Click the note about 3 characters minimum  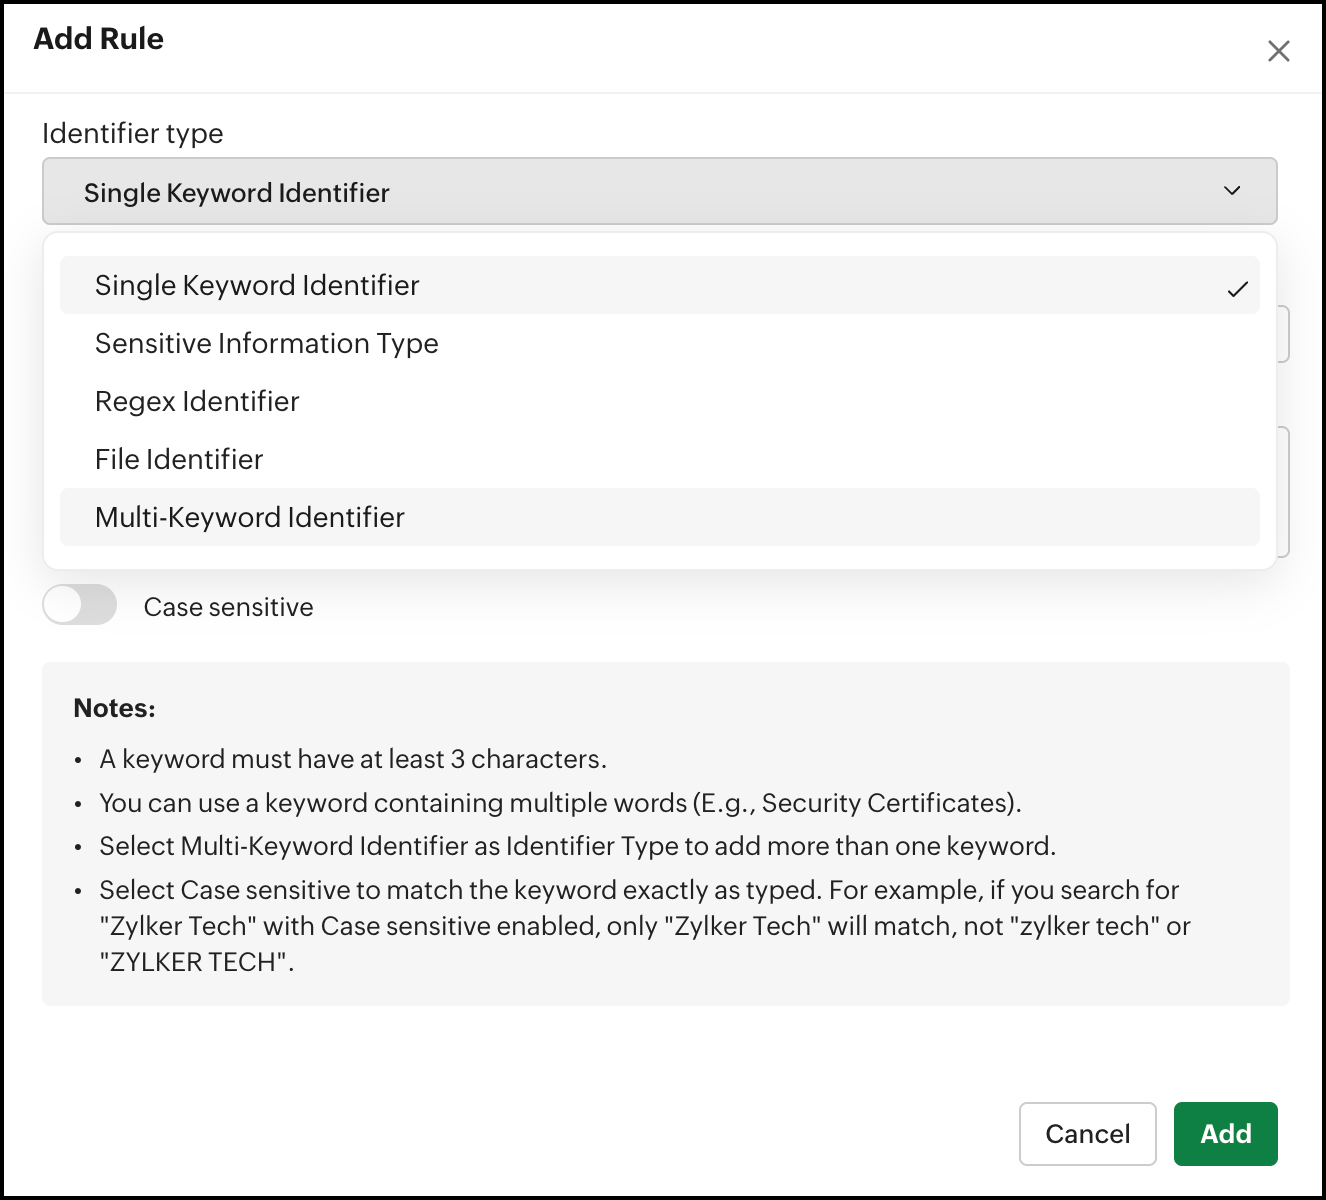[x=353, y=760]
